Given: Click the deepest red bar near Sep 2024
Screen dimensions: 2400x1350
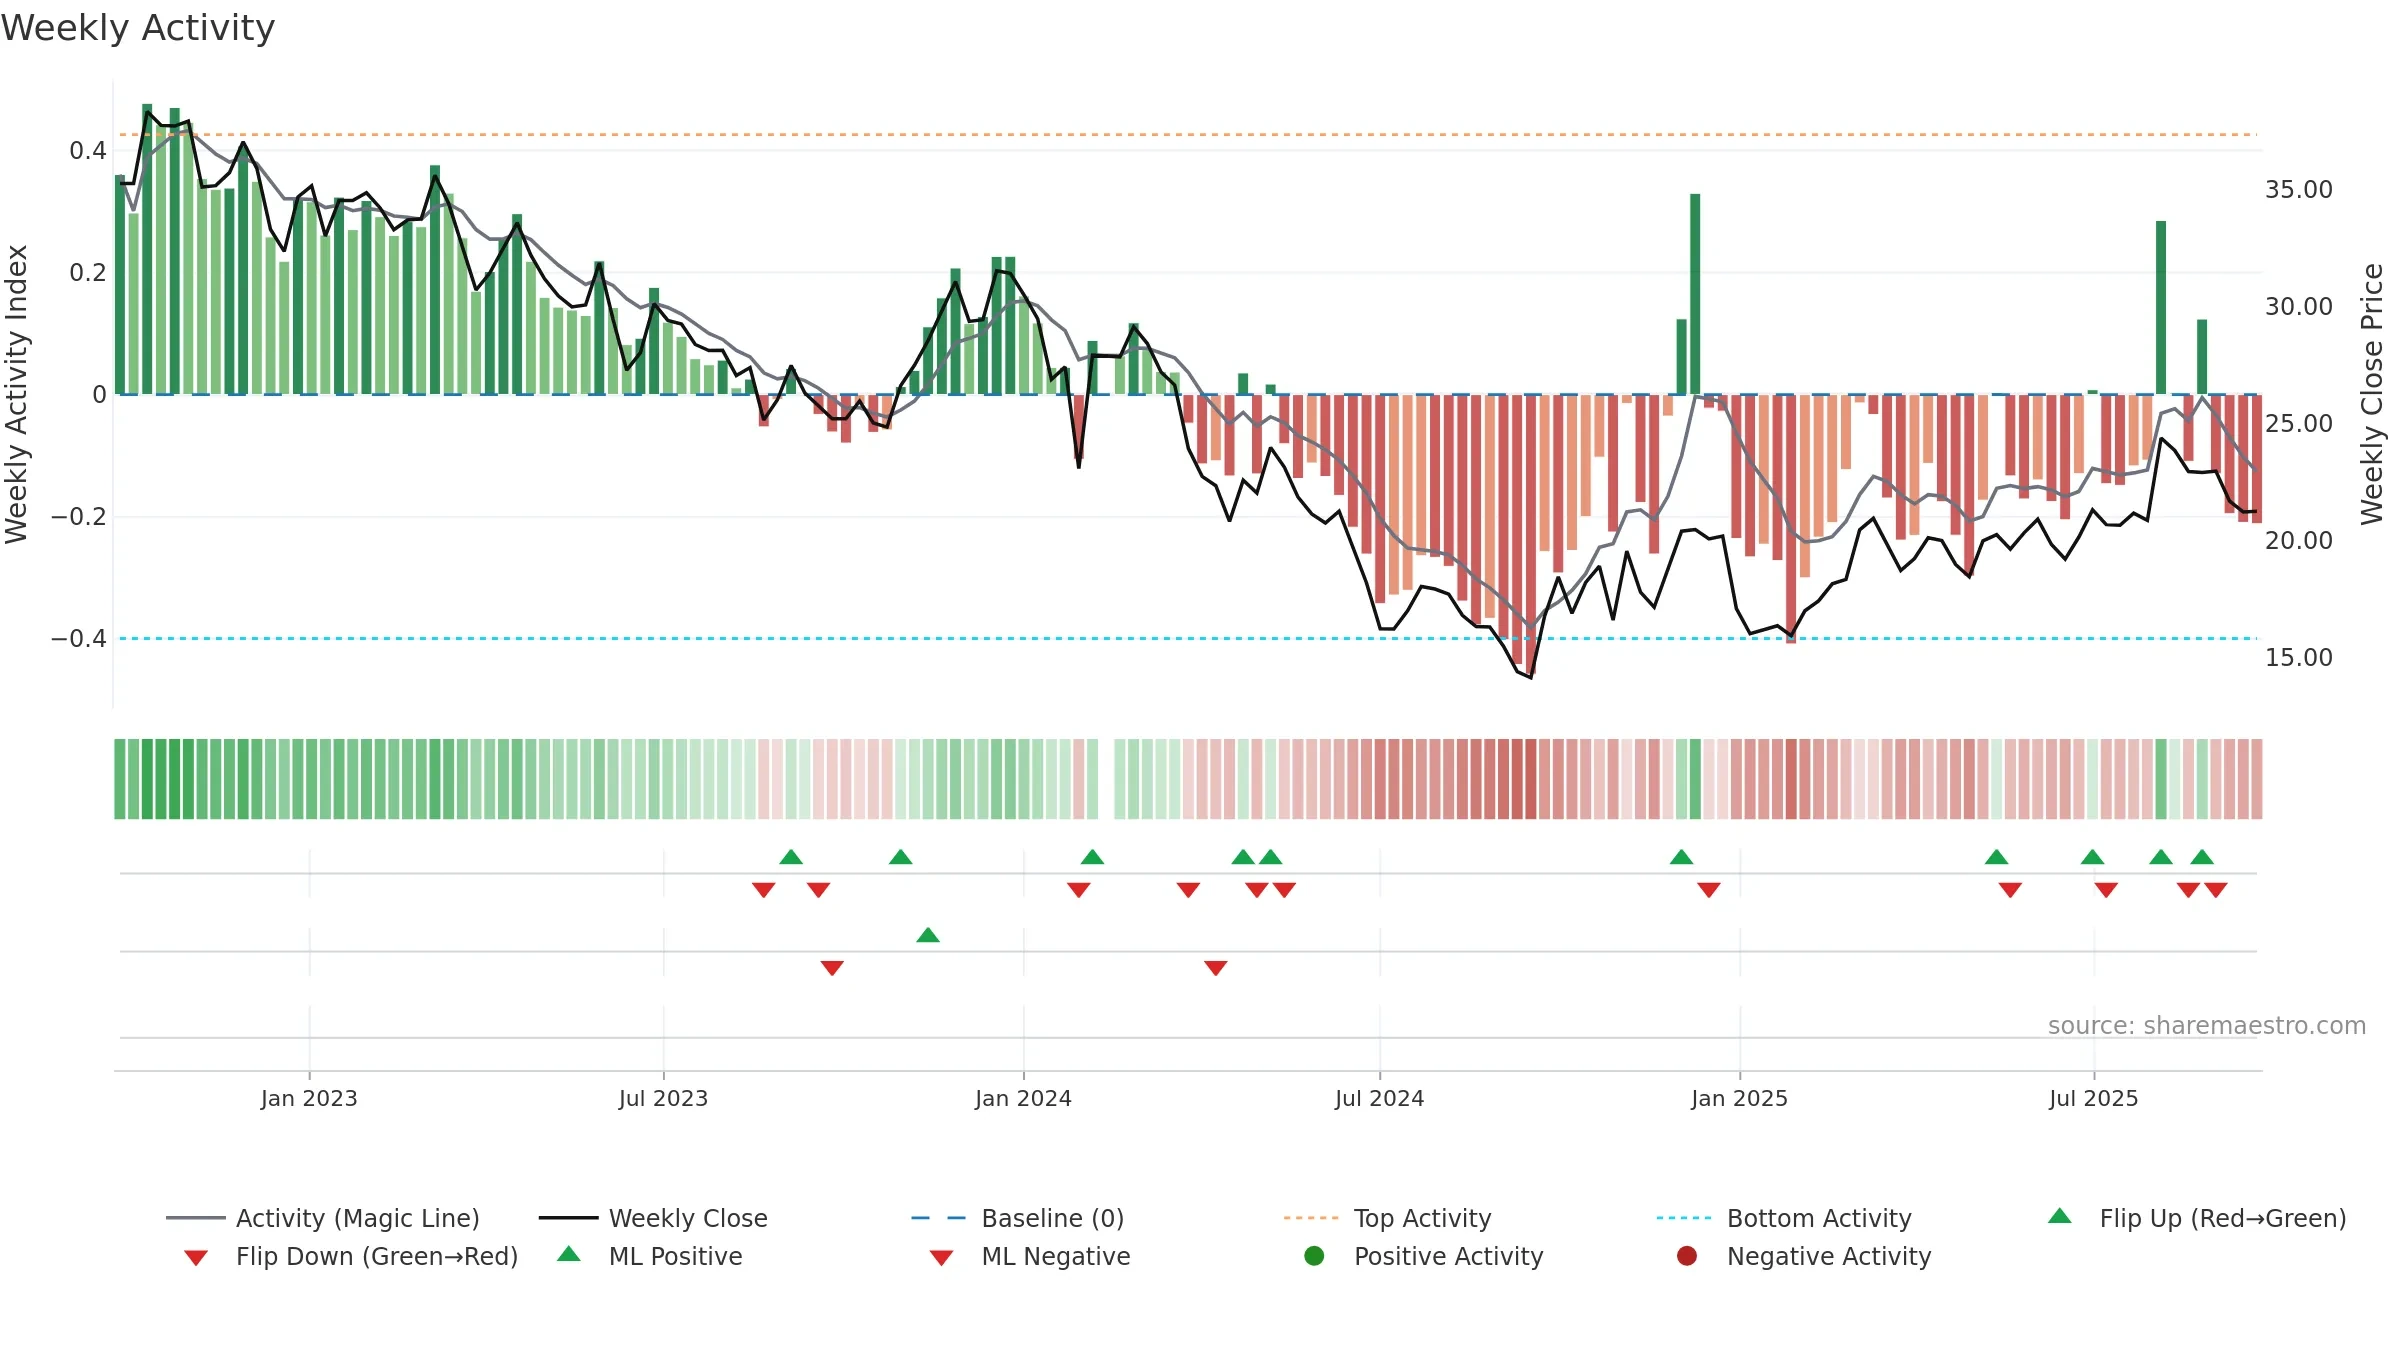Looking at the screenshot, I should tap(1531, 535).
